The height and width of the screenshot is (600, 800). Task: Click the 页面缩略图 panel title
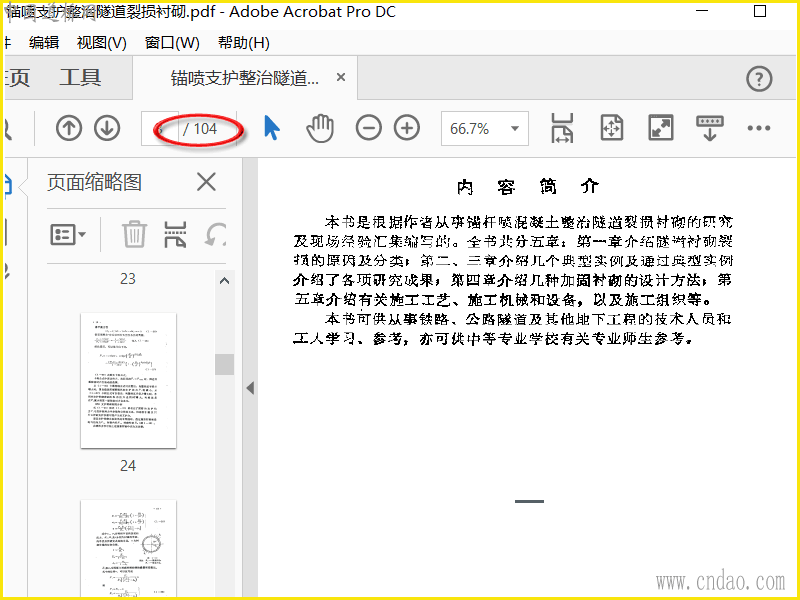point(94,182)
